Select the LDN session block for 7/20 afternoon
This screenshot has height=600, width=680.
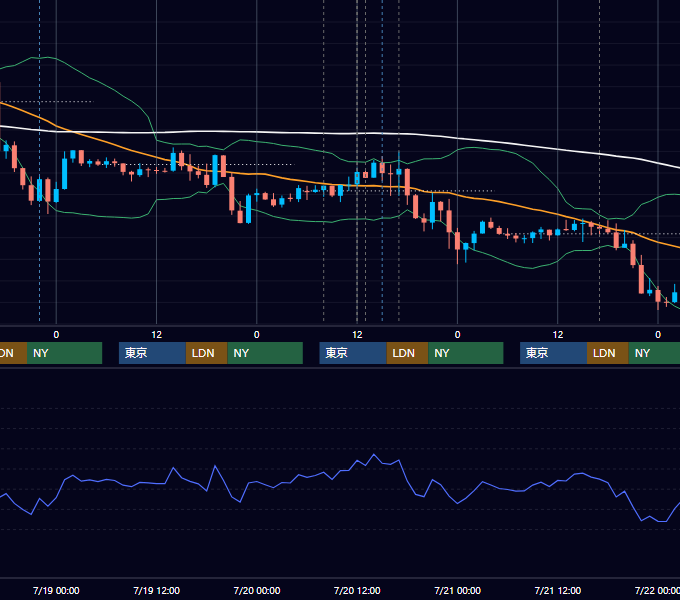tap(407, 353)
